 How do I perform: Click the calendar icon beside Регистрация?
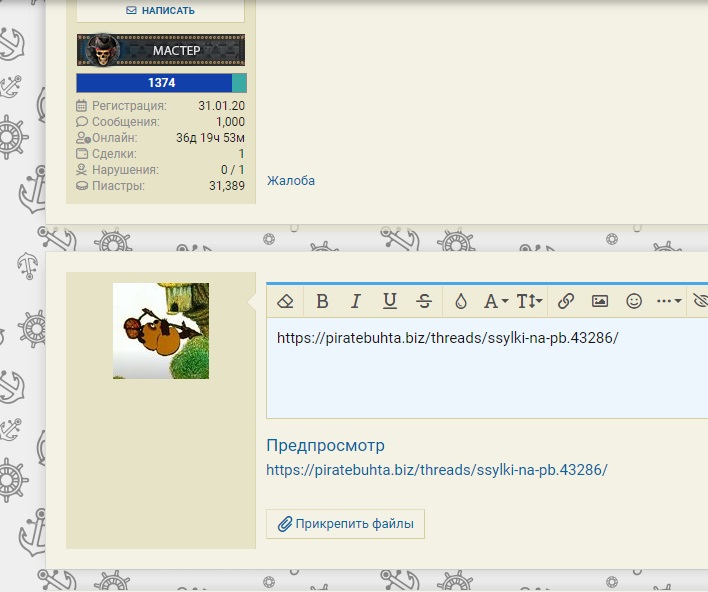pyautogui.click(x=81, y=106)
